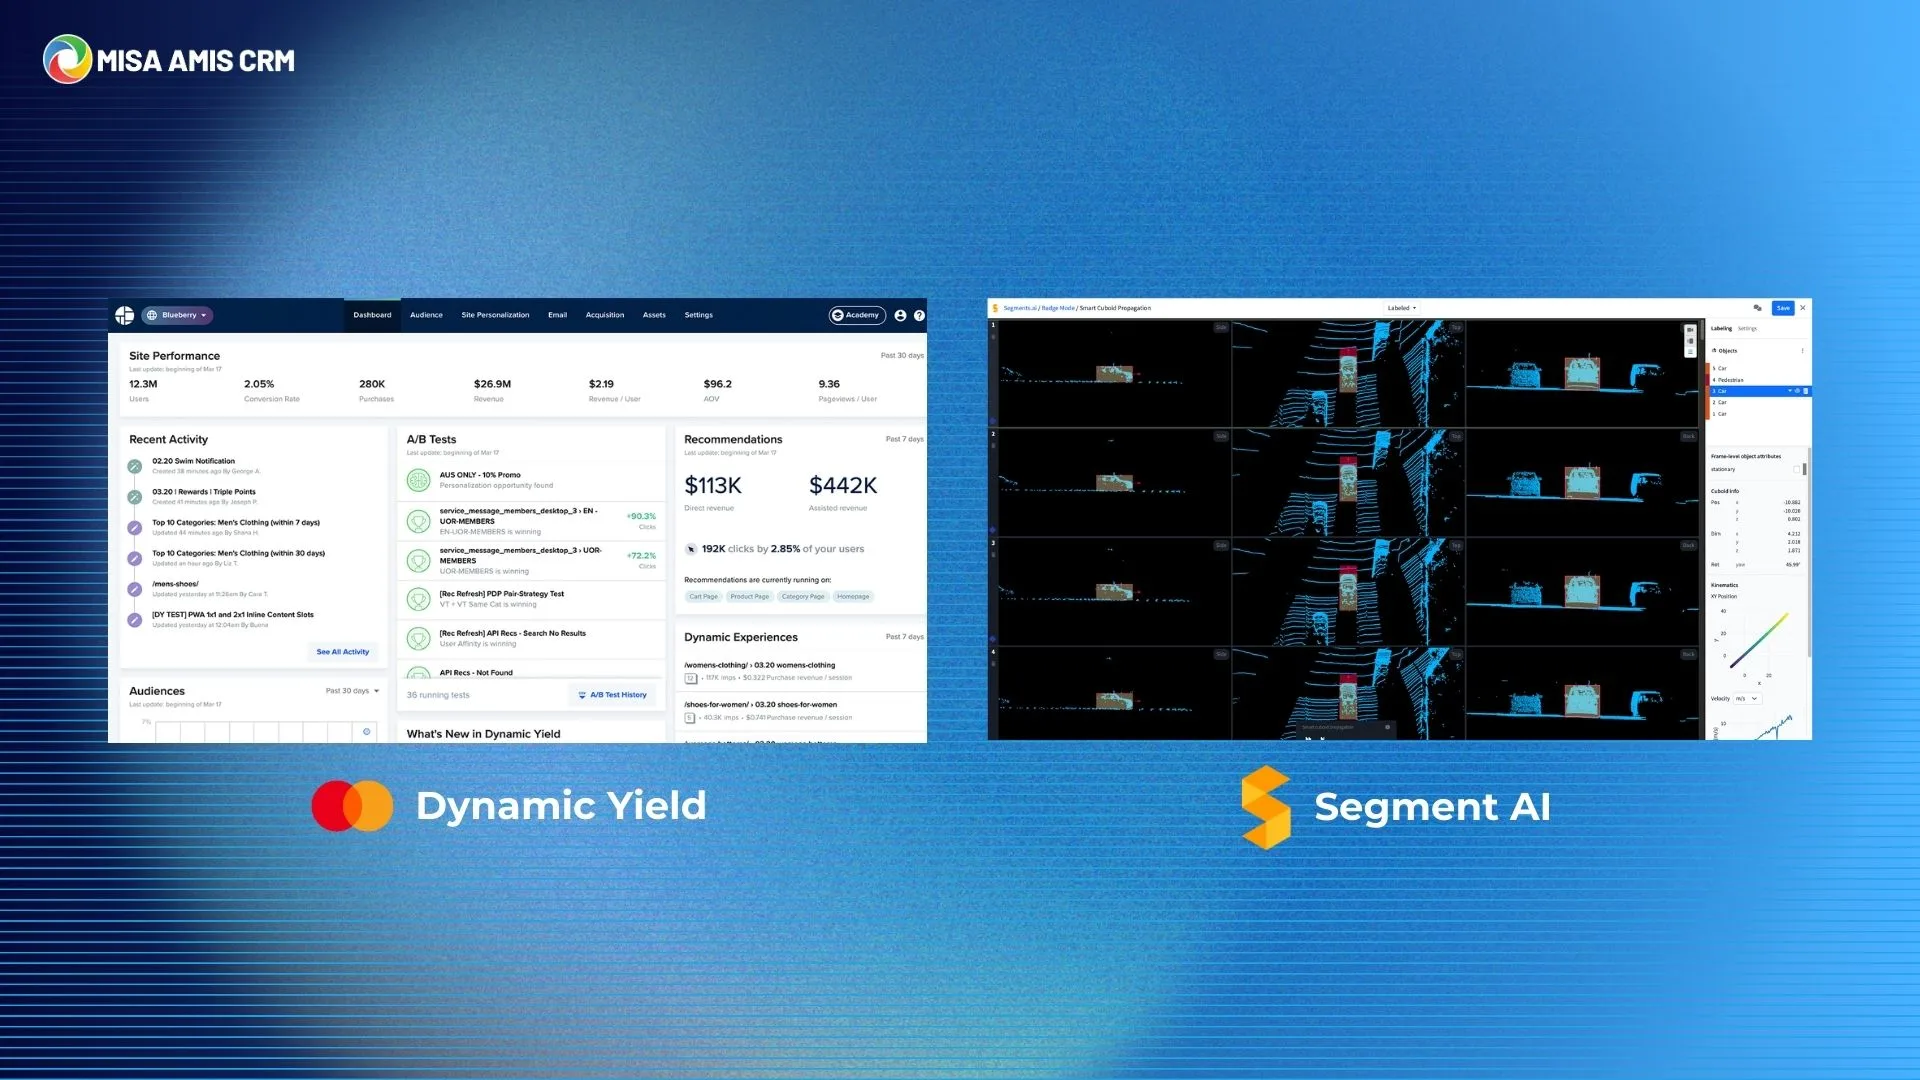
Task: Click the Cart Page recommendation tag
Action: 703,597
